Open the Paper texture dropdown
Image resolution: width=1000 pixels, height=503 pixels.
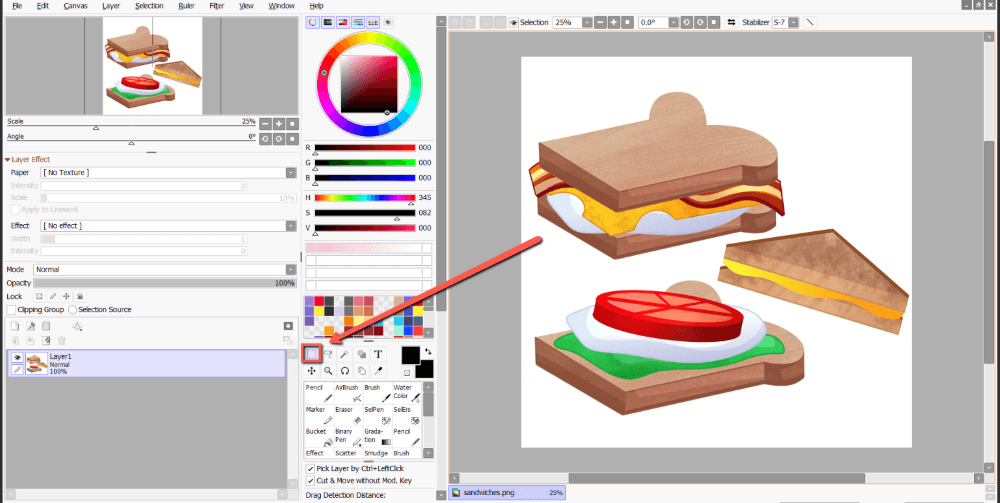166,173
